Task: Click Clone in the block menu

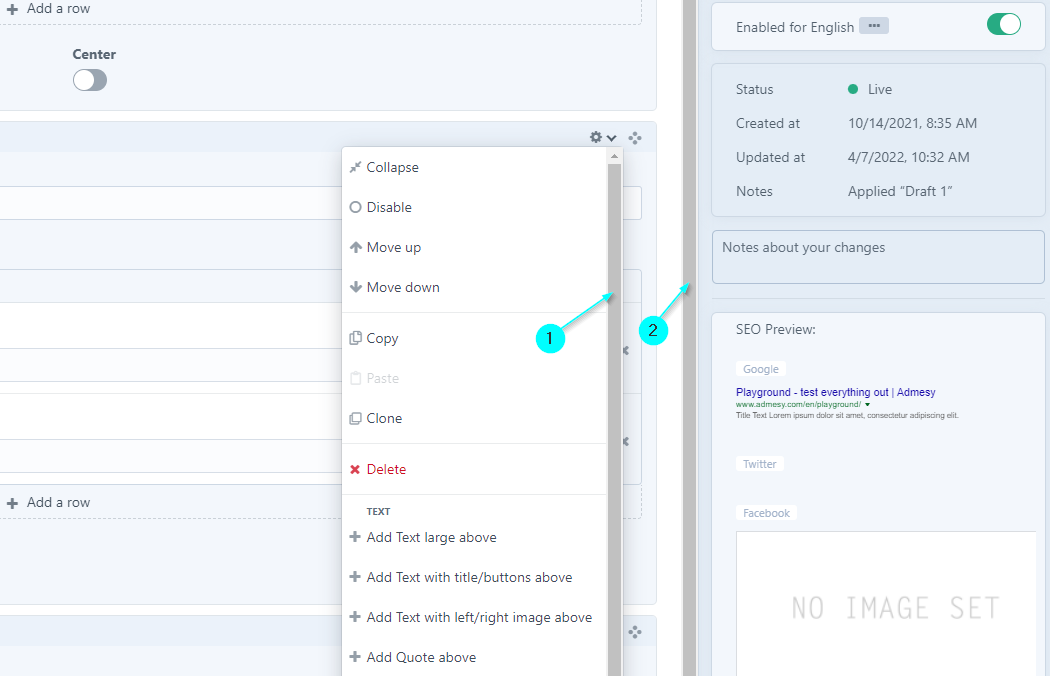Action: click(x=474, y=418)
